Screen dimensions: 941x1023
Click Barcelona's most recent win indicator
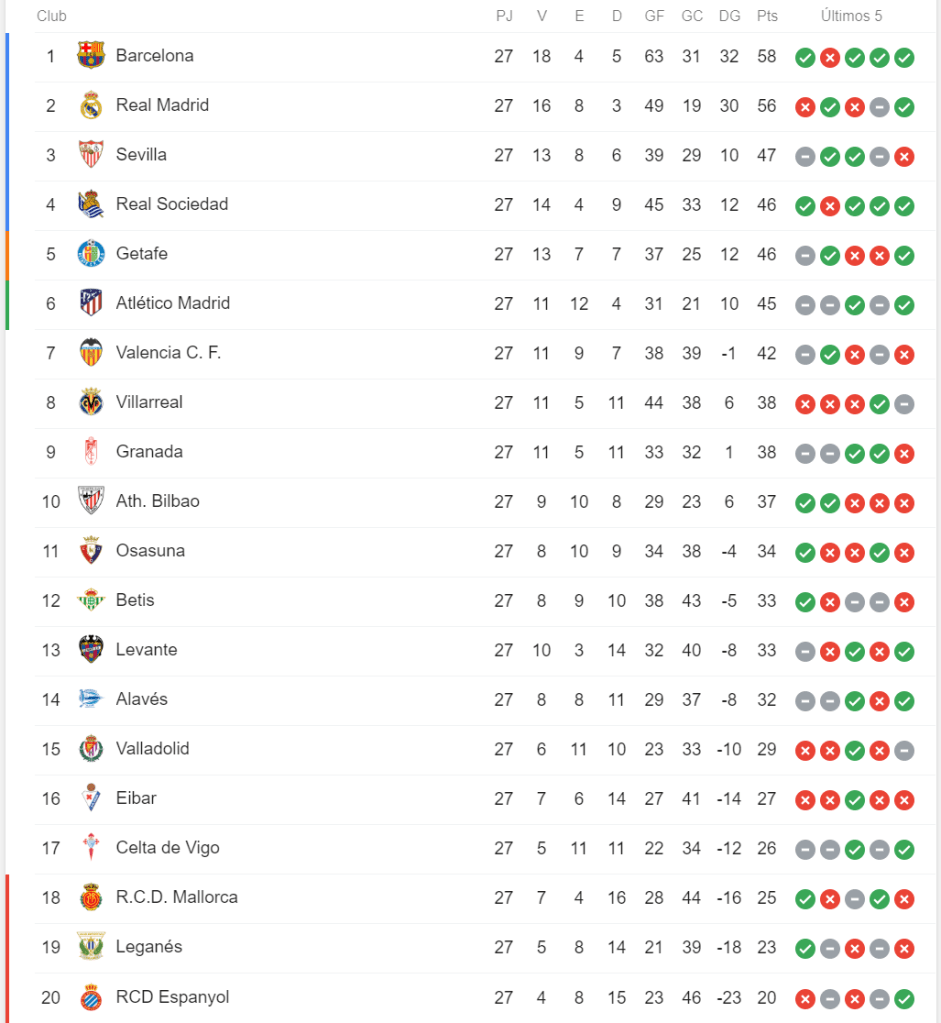904,57
